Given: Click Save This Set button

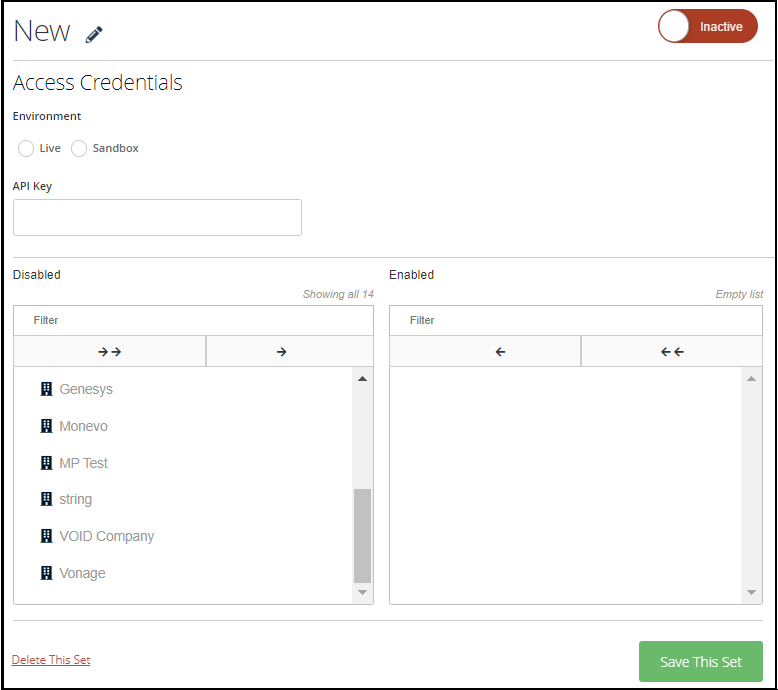Looking at the screenshot, I should click(701, 661).
